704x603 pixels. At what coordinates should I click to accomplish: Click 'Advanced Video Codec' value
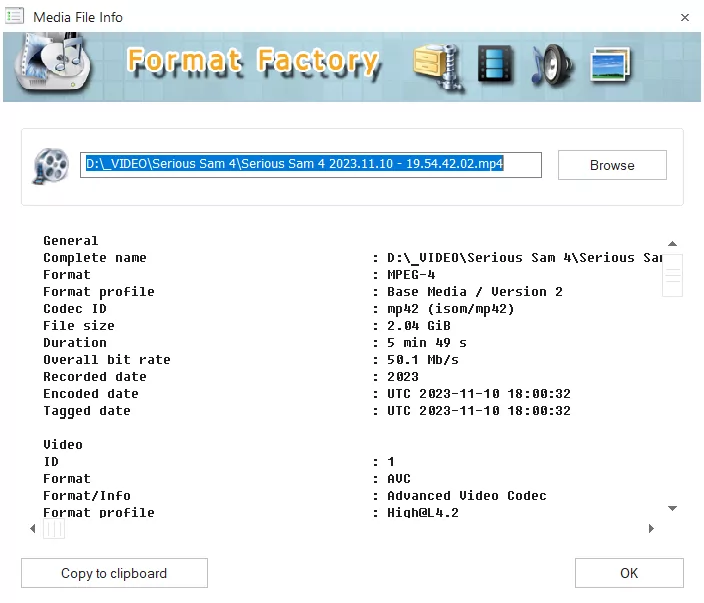pos(466,496)
